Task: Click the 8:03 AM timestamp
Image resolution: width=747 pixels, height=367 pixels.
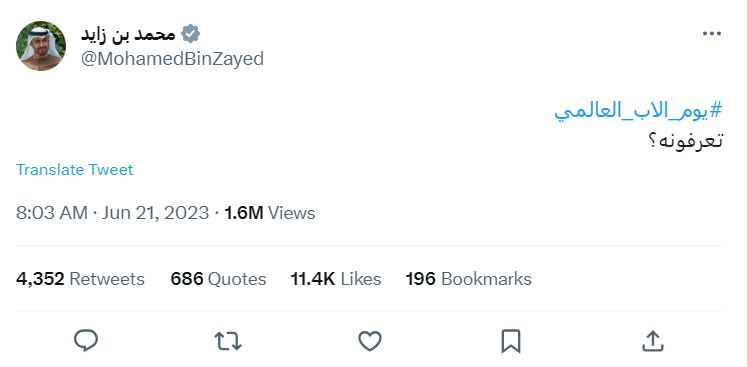Action: pos(51,213)
